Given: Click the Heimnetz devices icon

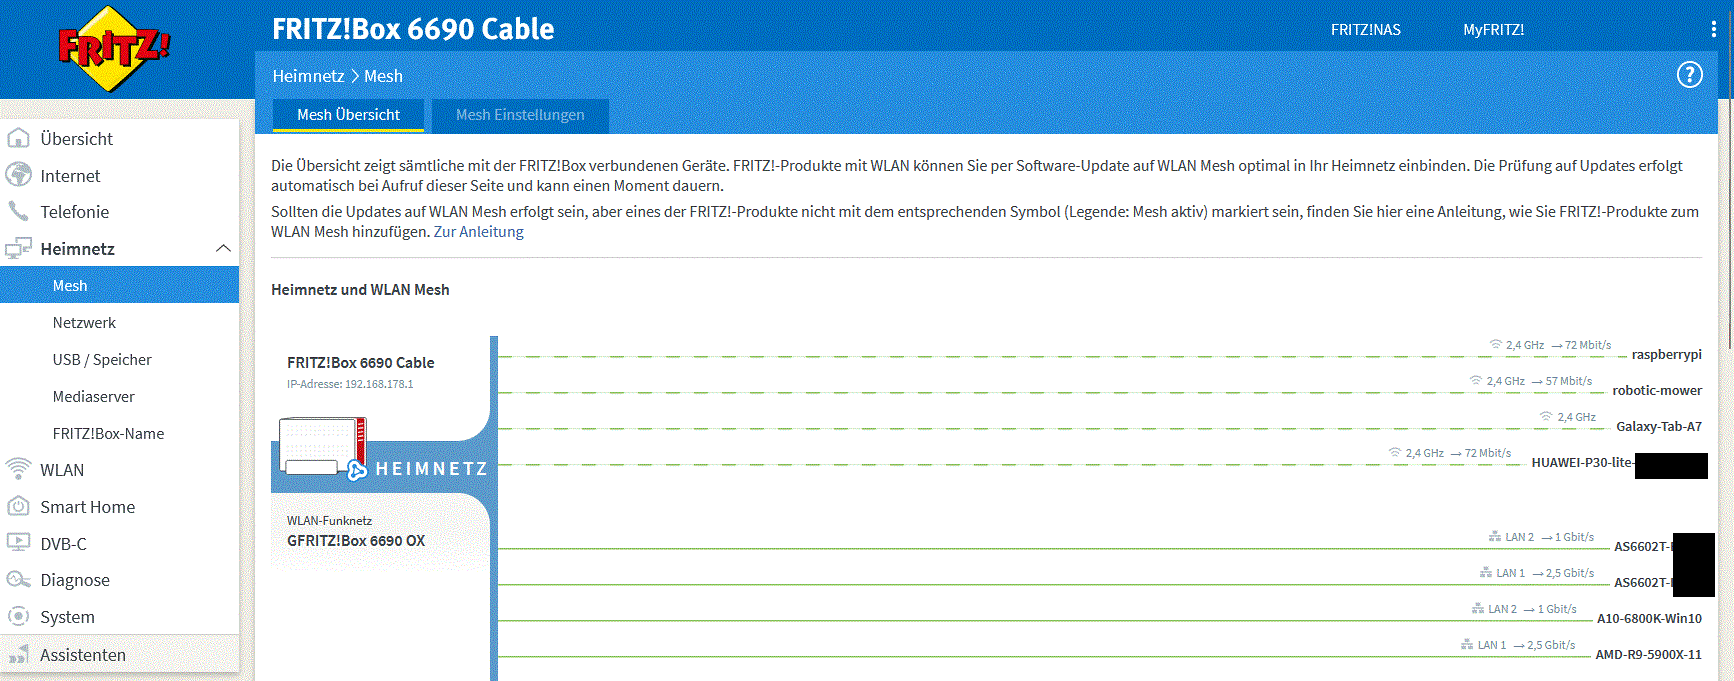Looking at the screenshot, I should pyautogui.click(x=18, y=248).
